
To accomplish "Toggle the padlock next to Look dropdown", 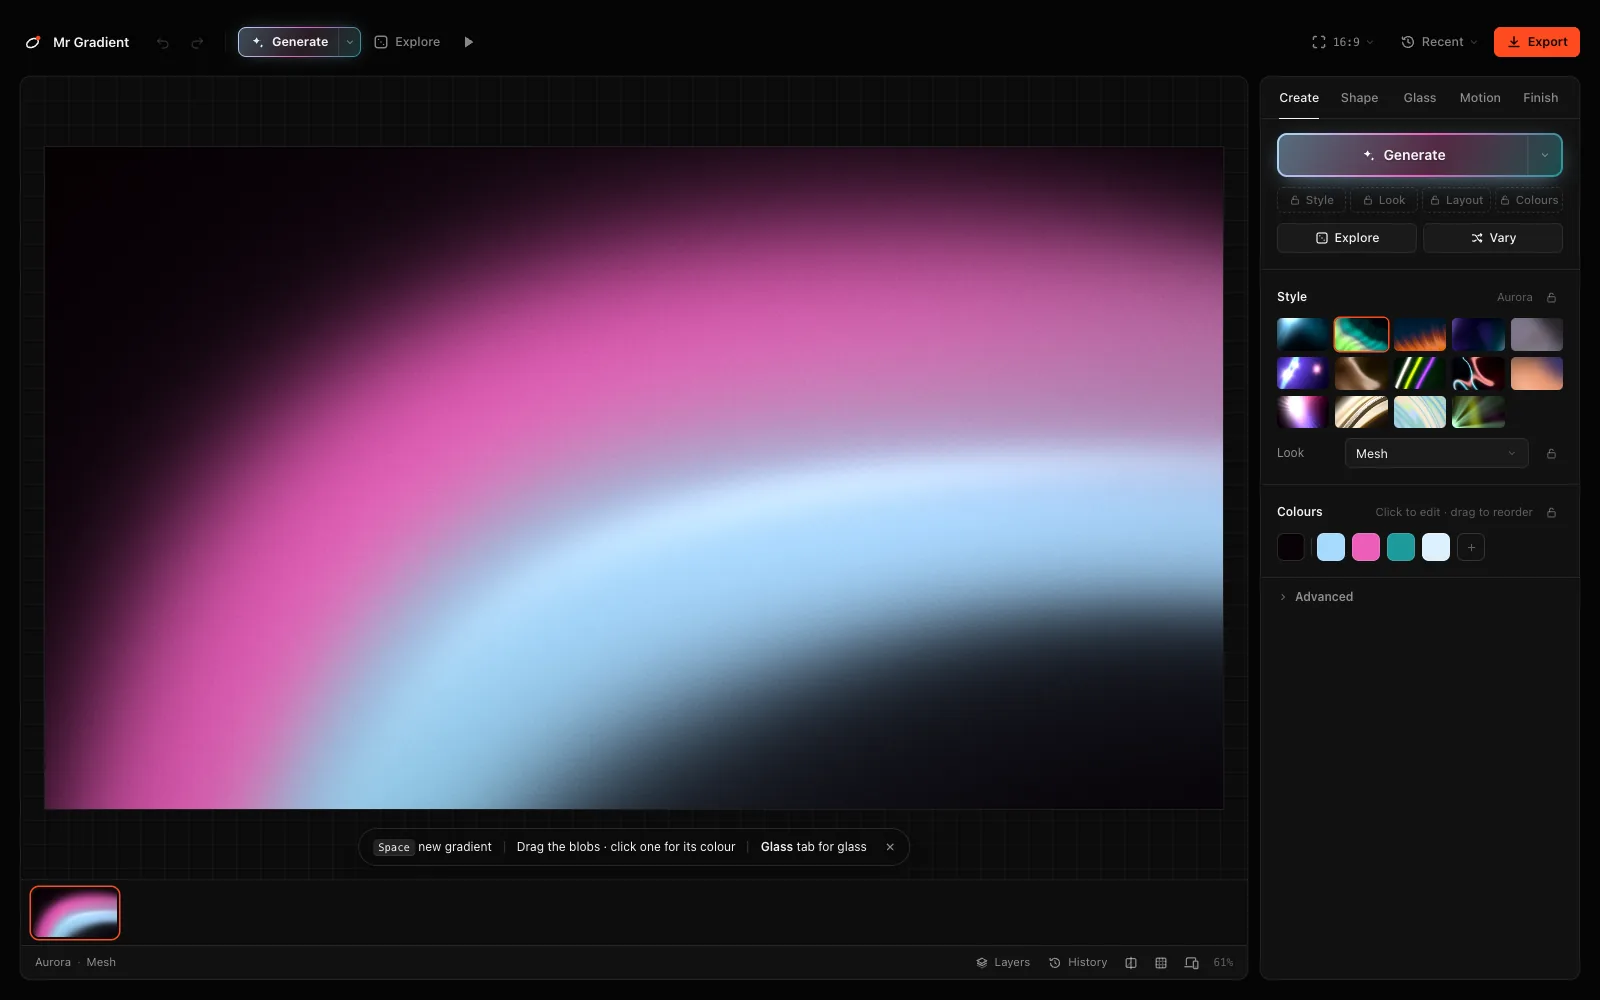I will pos(1551,453).
